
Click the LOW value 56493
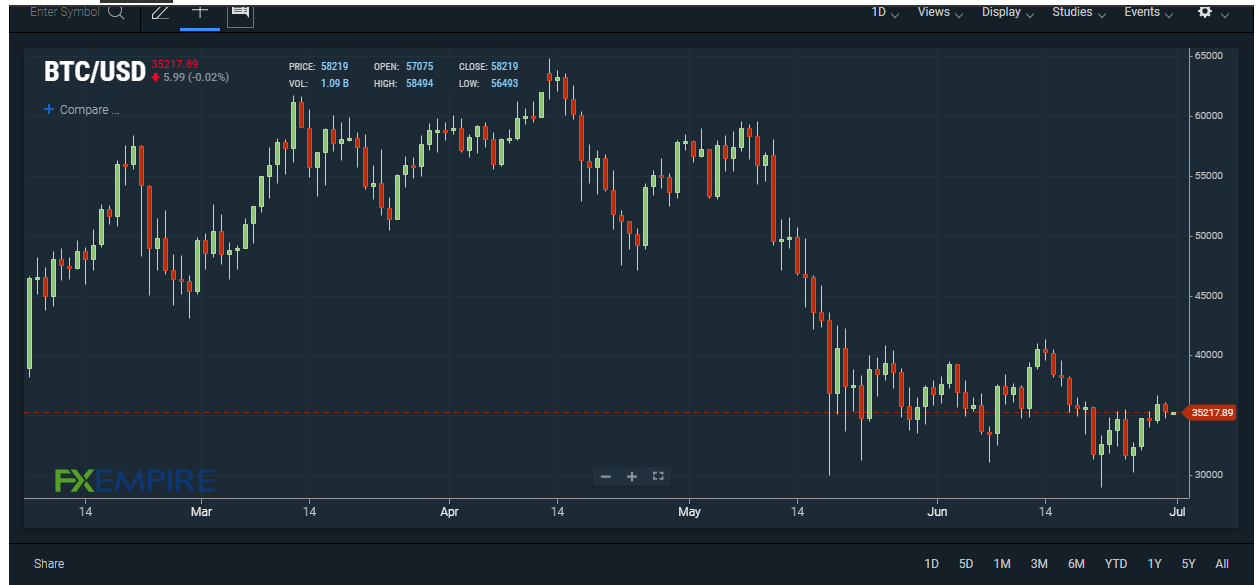point(505,84)
